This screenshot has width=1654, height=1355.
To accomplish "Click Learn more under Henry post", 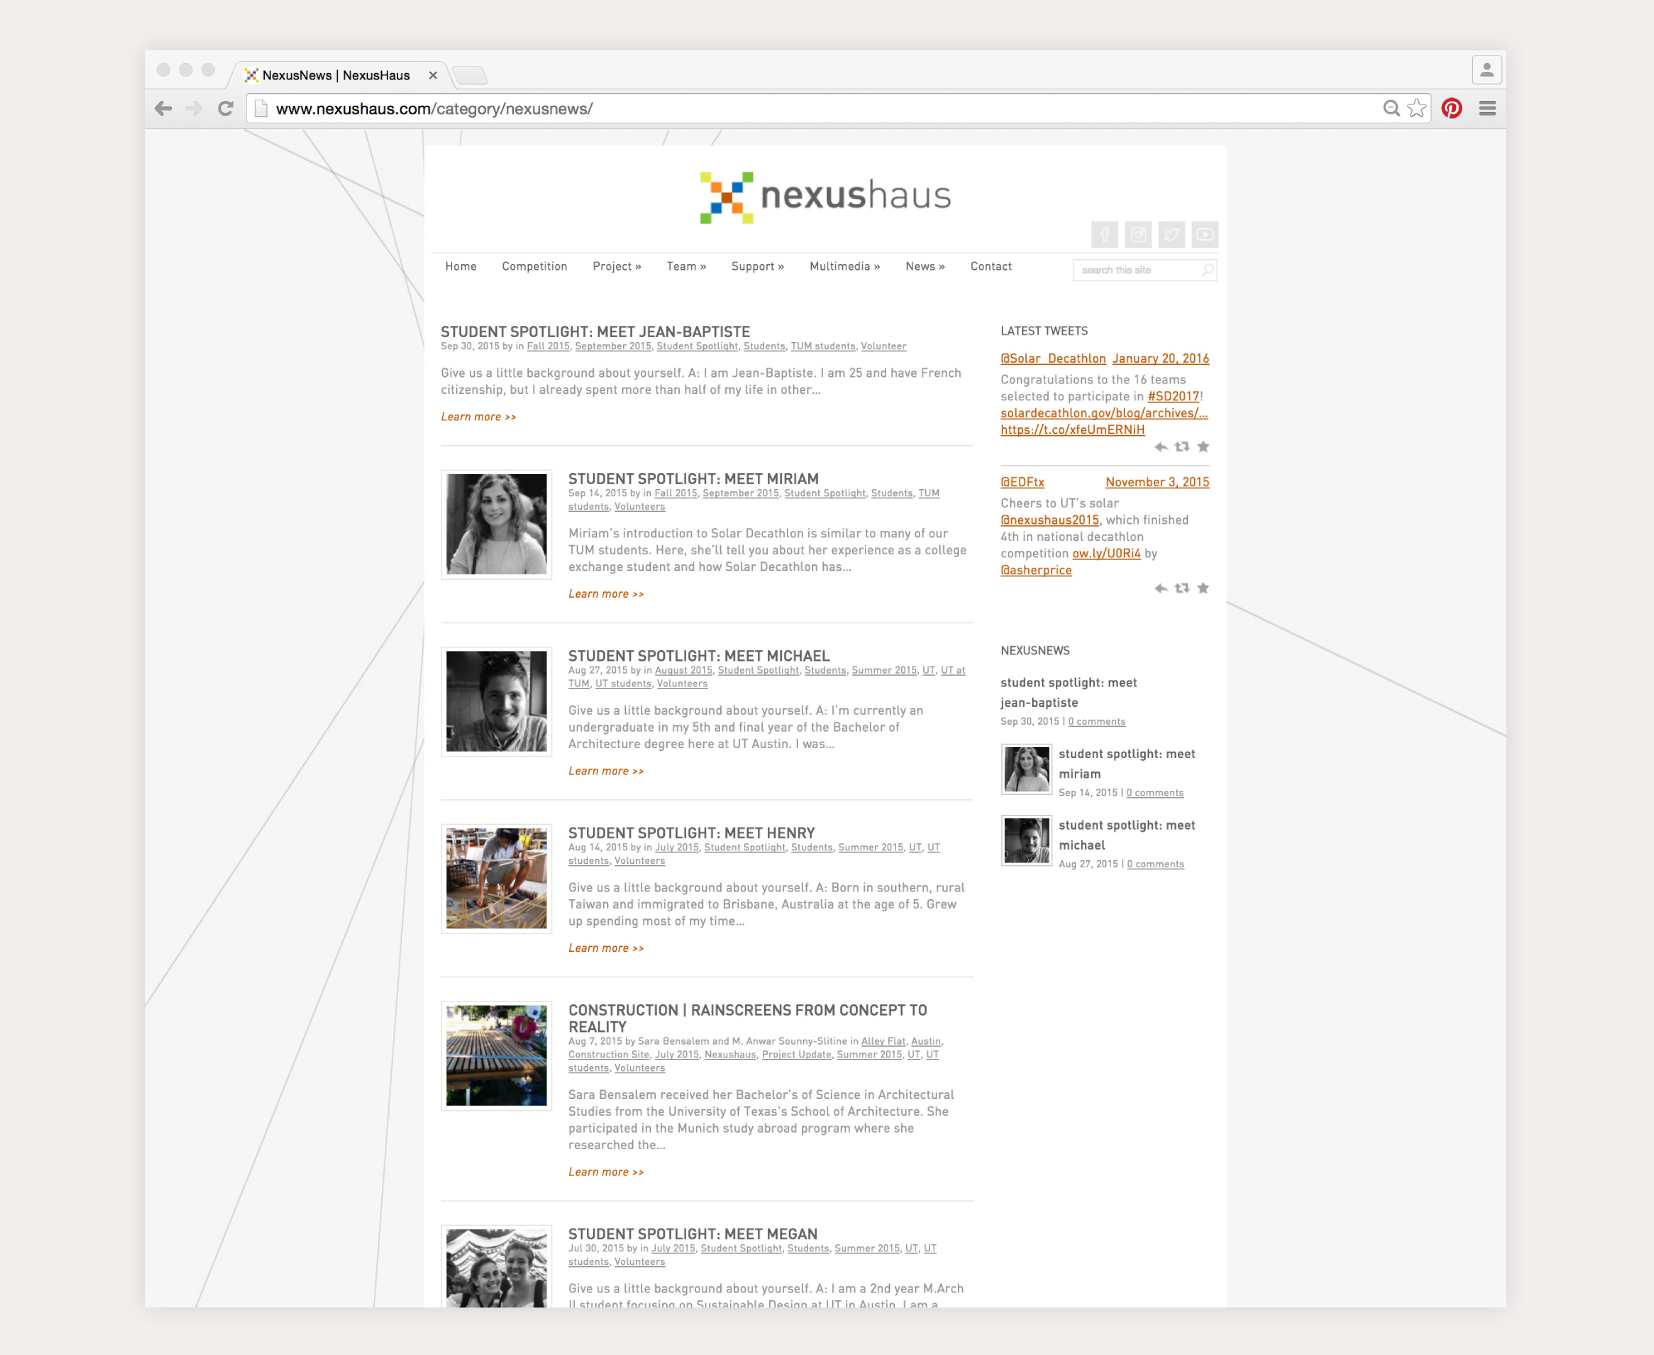I will click(x=606, y=948).
